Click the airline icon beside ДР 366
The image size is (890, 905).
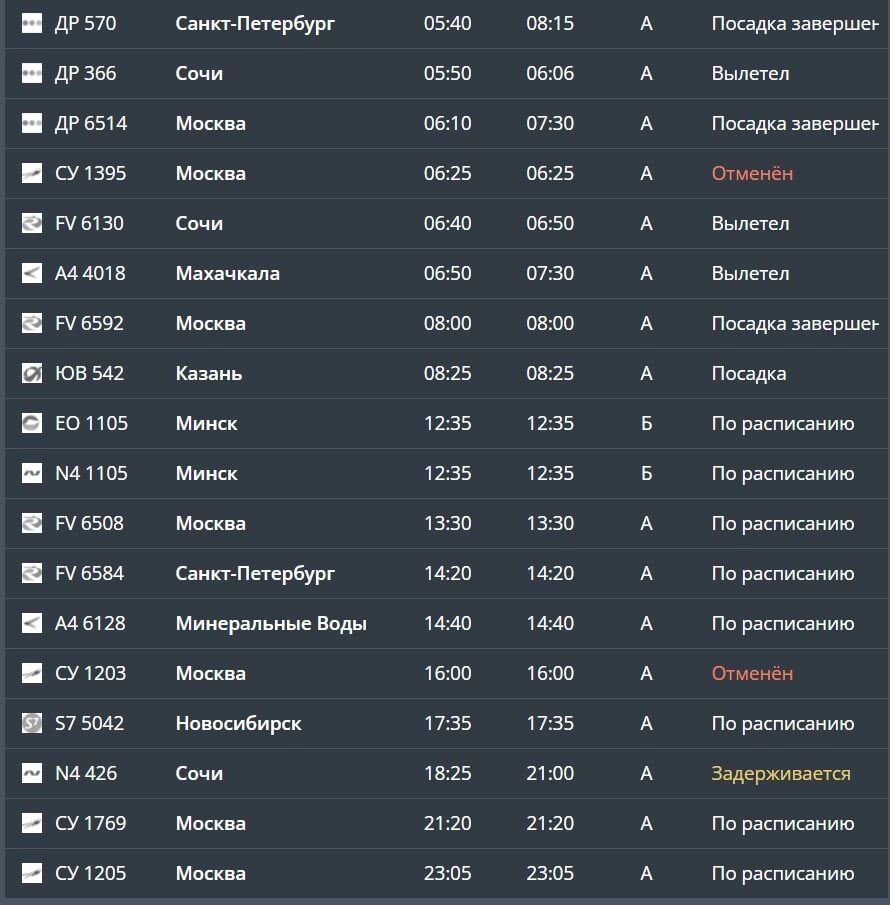coord(31,73)
